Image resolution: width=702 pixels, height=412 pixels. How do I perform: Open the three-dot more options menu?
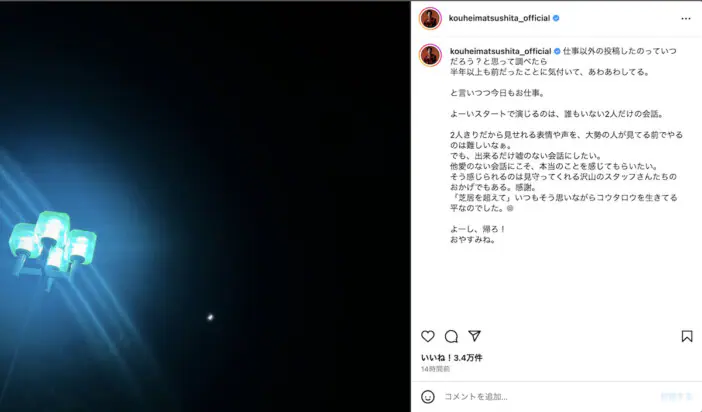pyautogui.click(x=686, y=18)
